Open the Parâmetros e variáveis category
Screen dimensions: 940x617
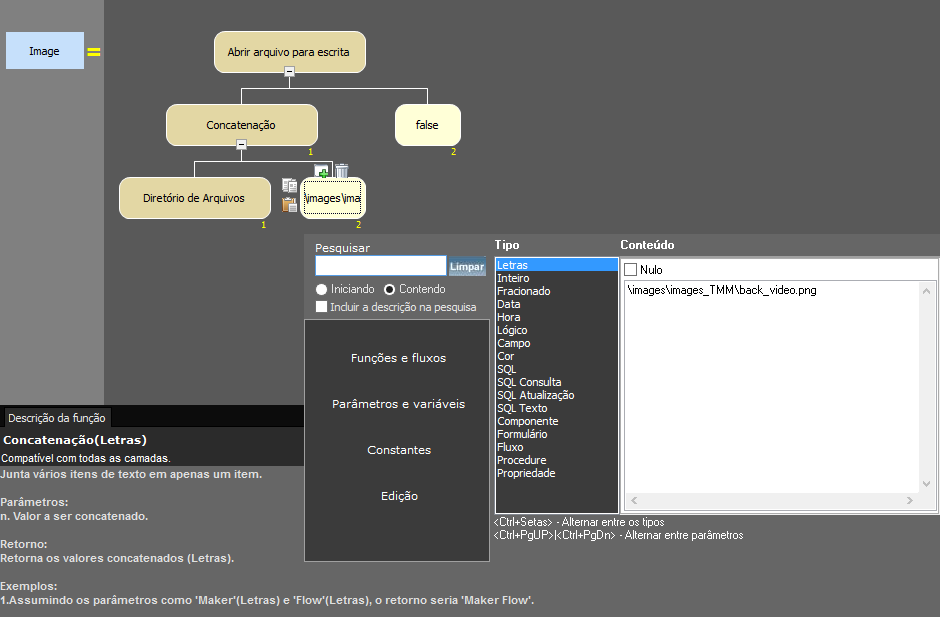[x=398, y=404]
